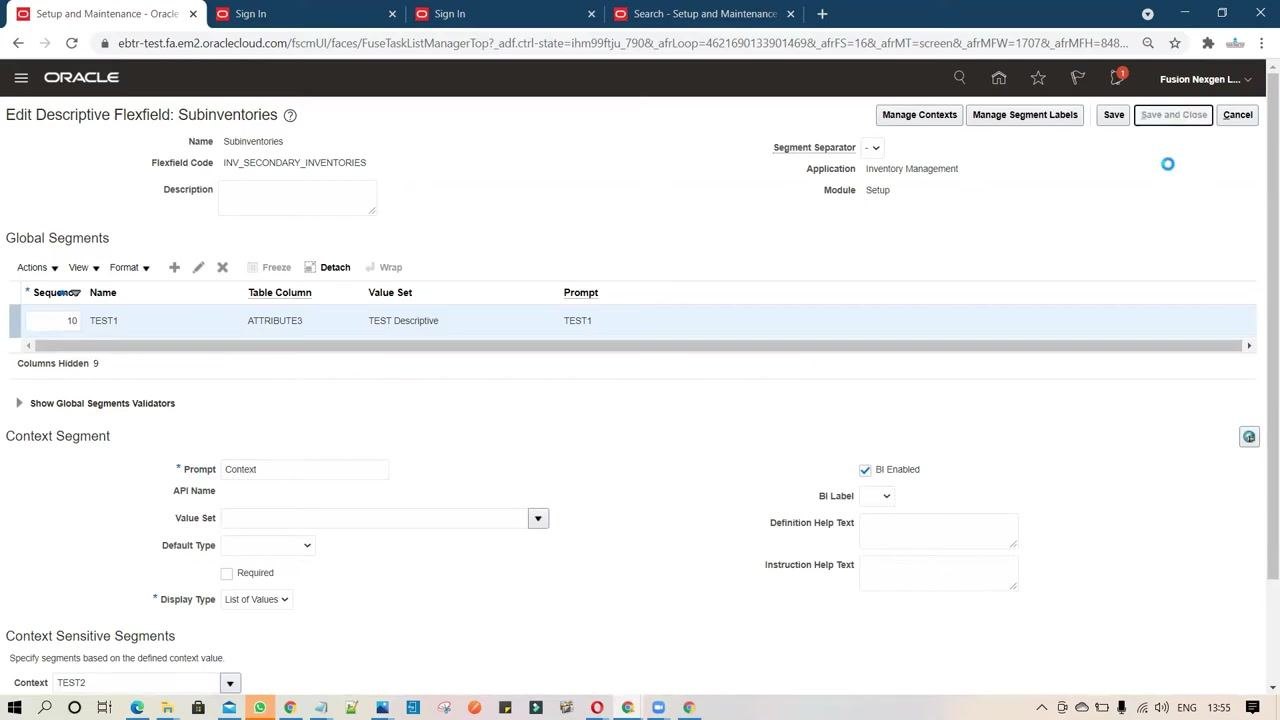Viewport: 1280px width, 720px height.
Task: Open the BI Label dropdown
Action: pyautogui.click(x=875, y=496)
